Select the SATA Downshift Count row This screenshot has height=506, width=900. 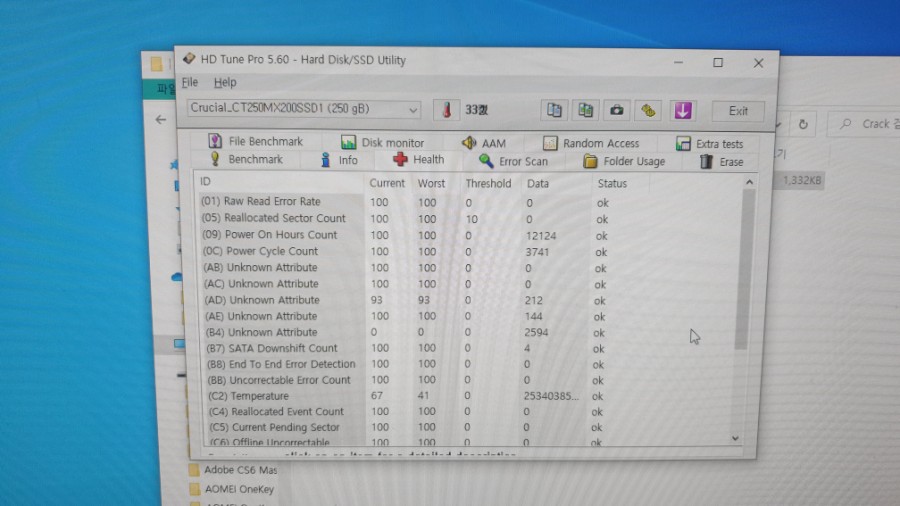tap(470, 348)
